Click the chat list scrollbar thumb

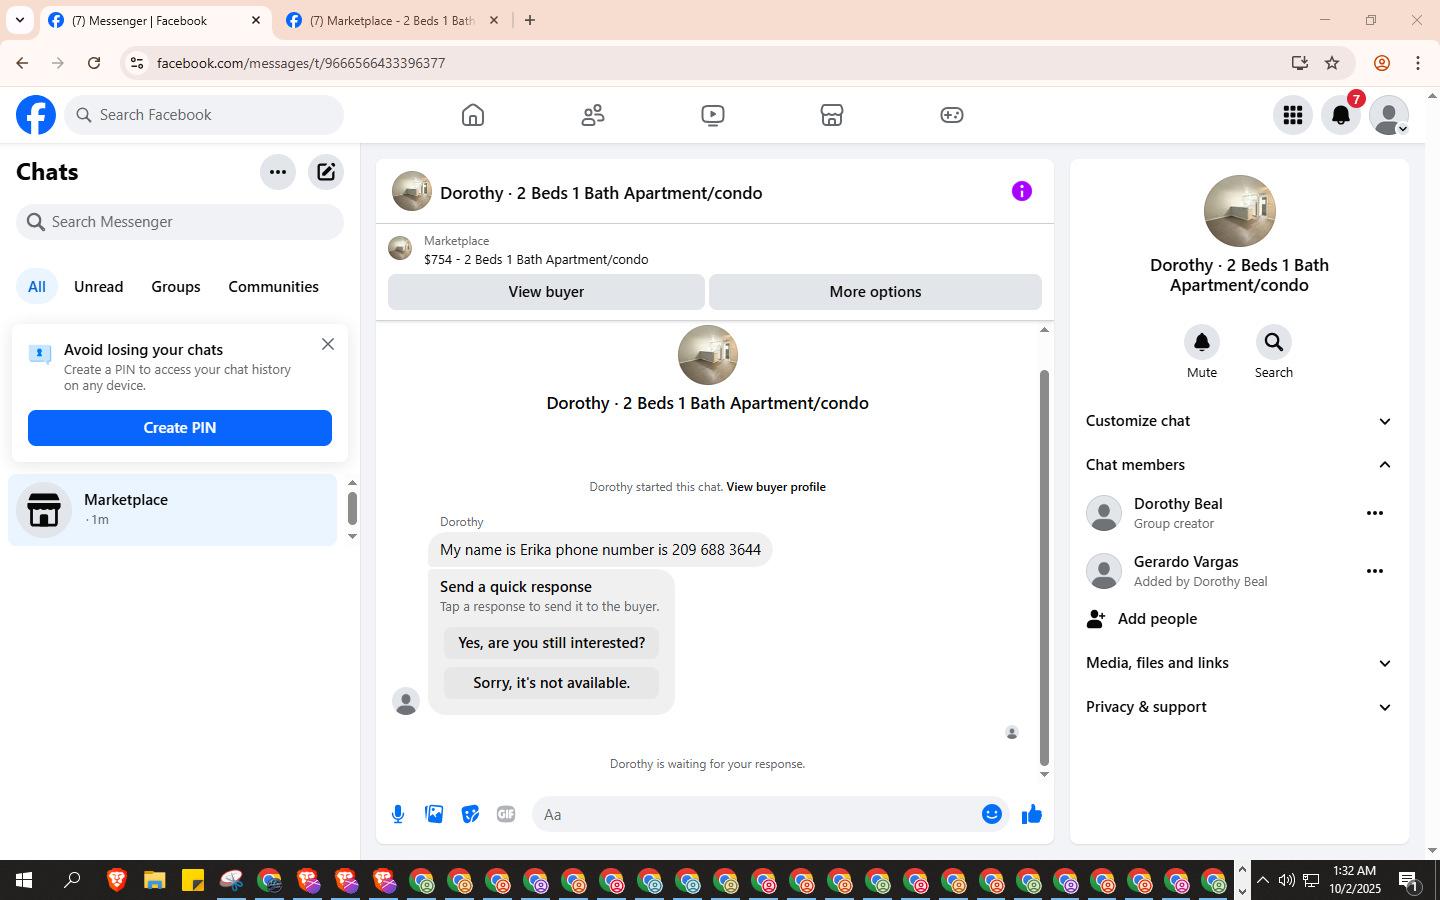coord(352,508)
